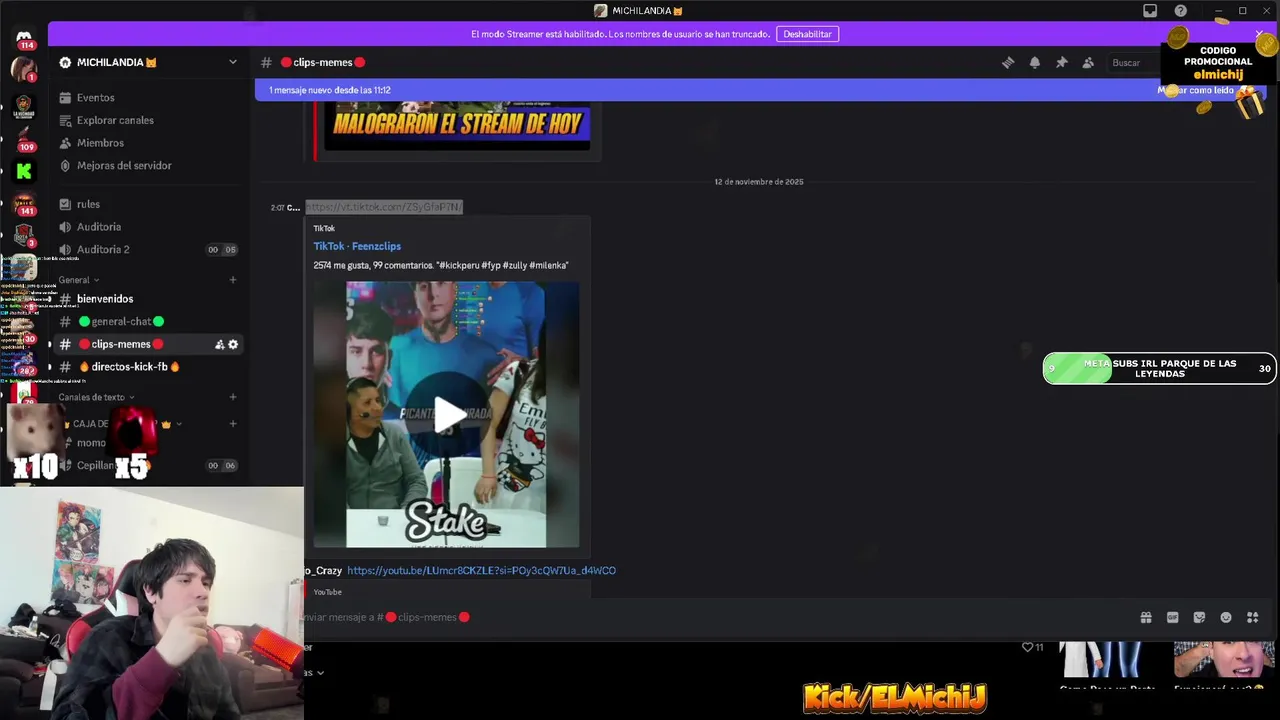The width and height of the screenshot is (1280, 720).
Task: Collapse the General channel category
Action: tap(79, 280)
